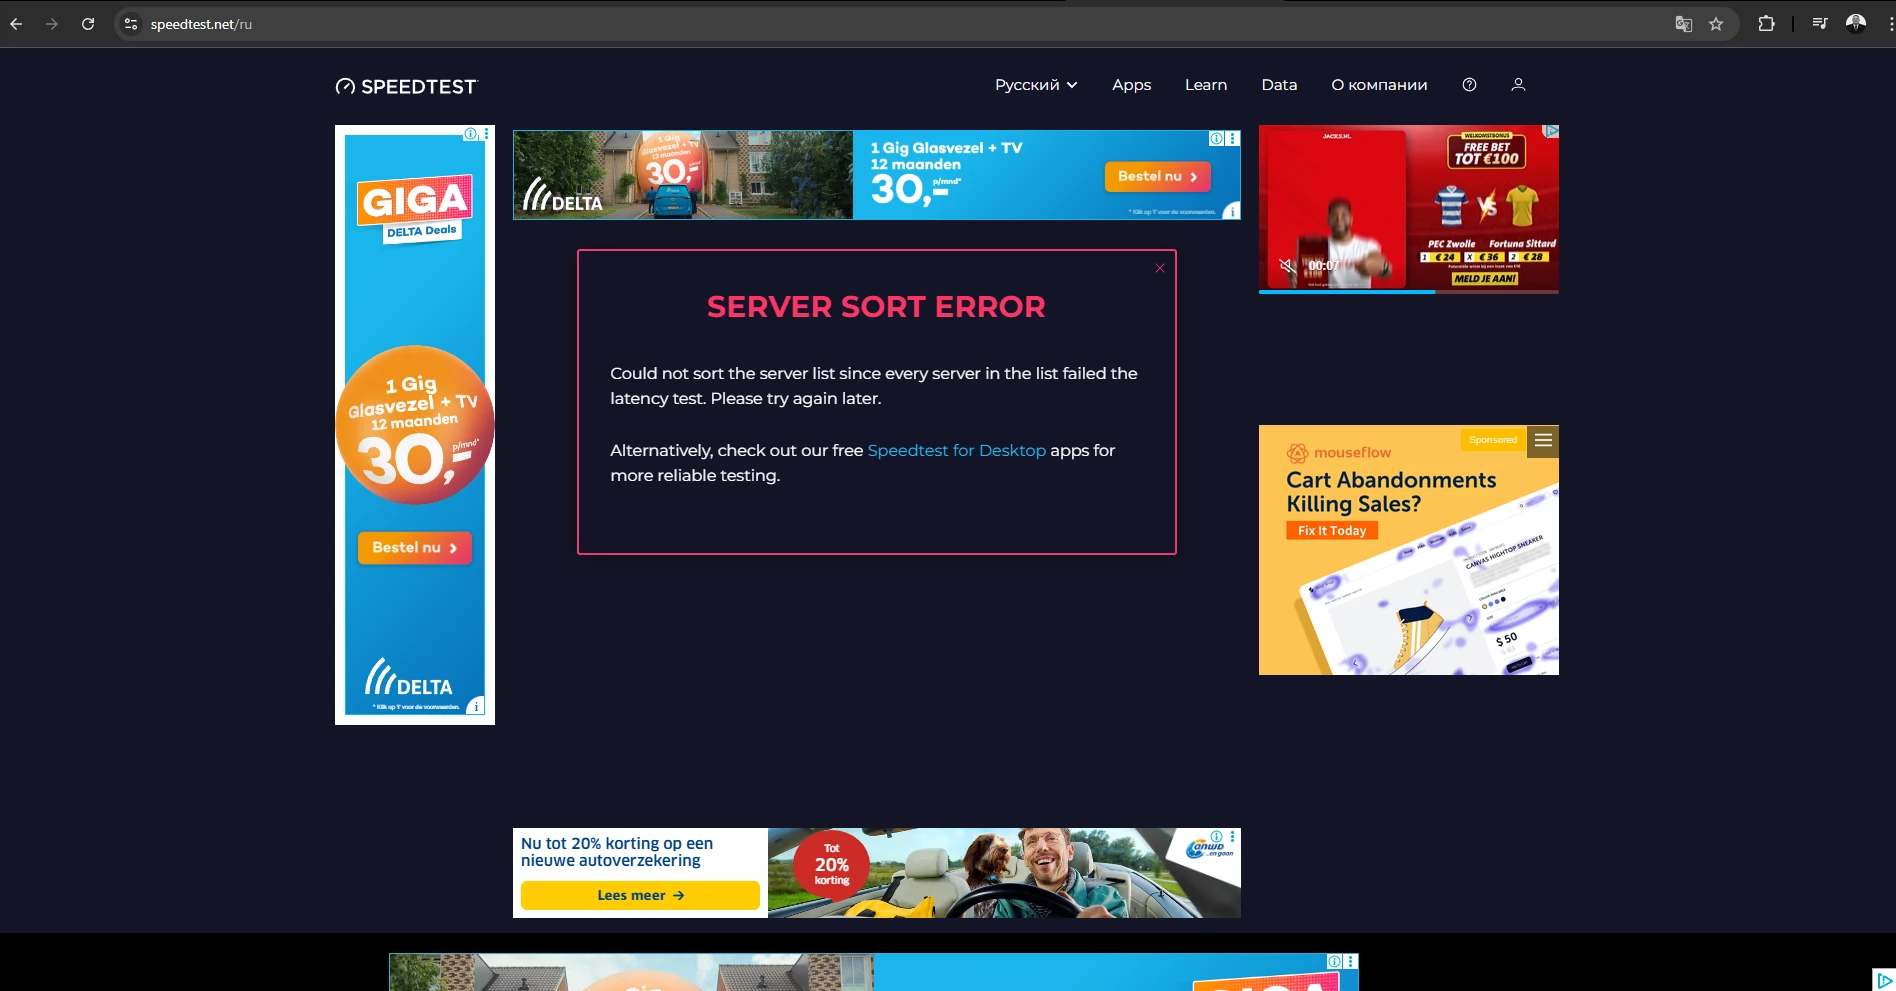
Task: Open ad options dots on sticky bottom ad
Action: [x=1351, y=961]
